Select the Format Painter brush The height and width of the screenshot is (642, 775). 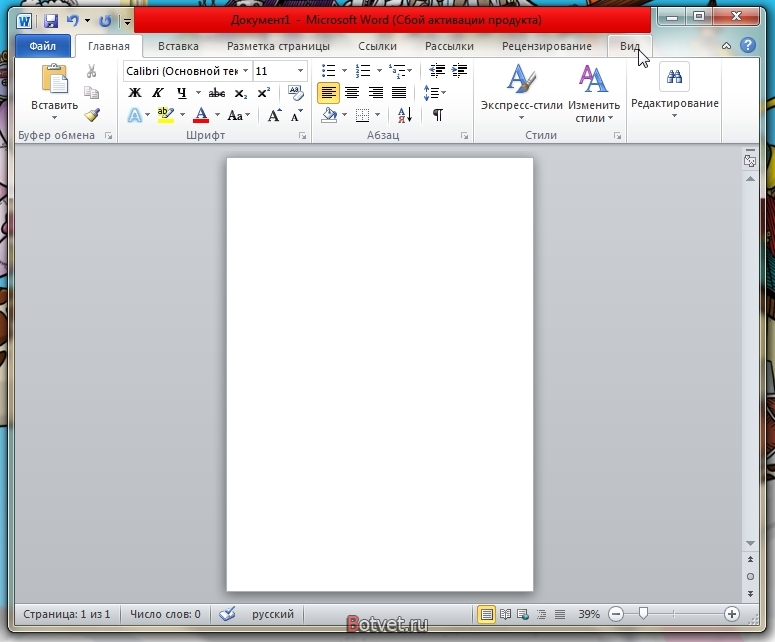coord(92,115)
